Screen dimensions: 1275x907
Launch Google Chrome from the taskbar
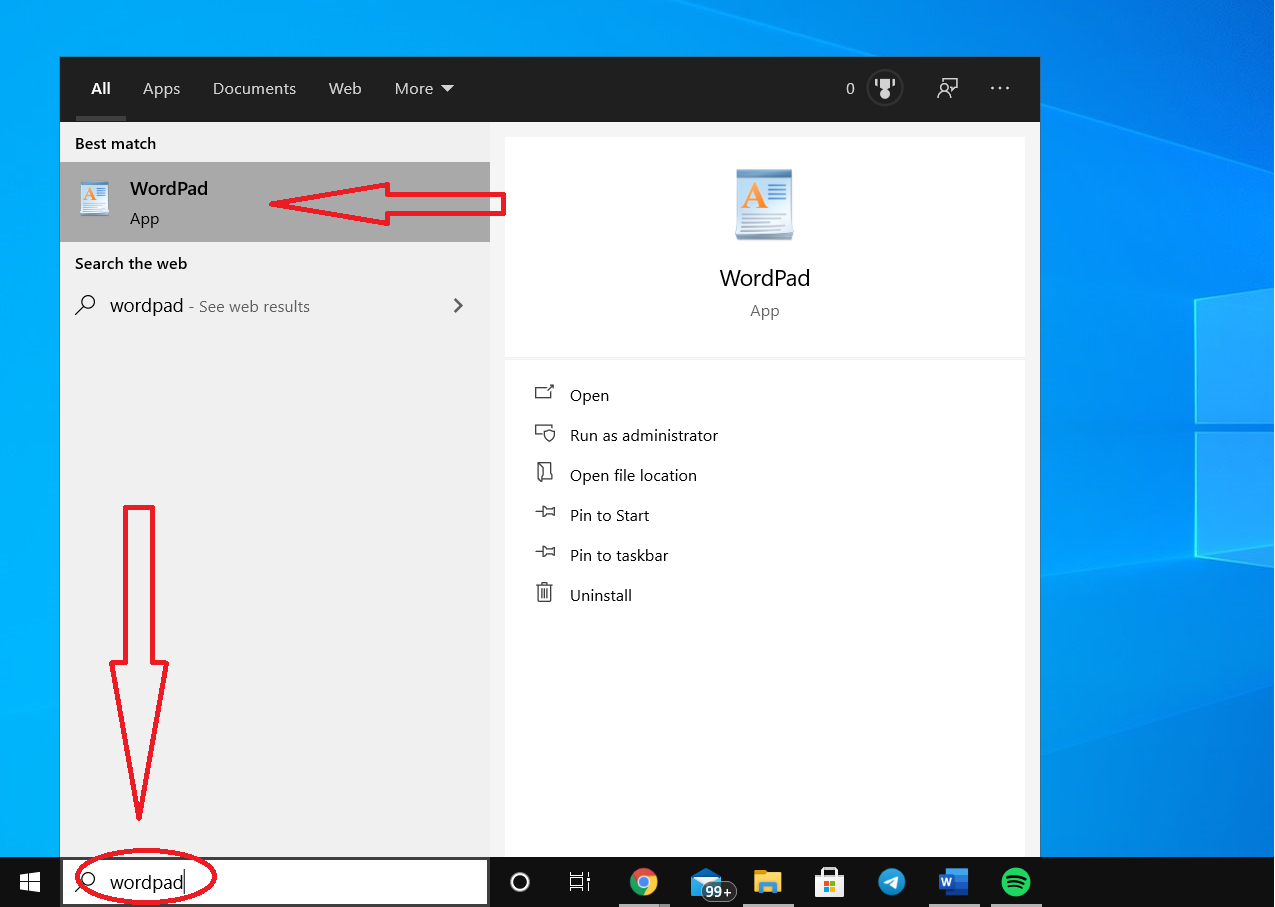click(x=644, y=882)
